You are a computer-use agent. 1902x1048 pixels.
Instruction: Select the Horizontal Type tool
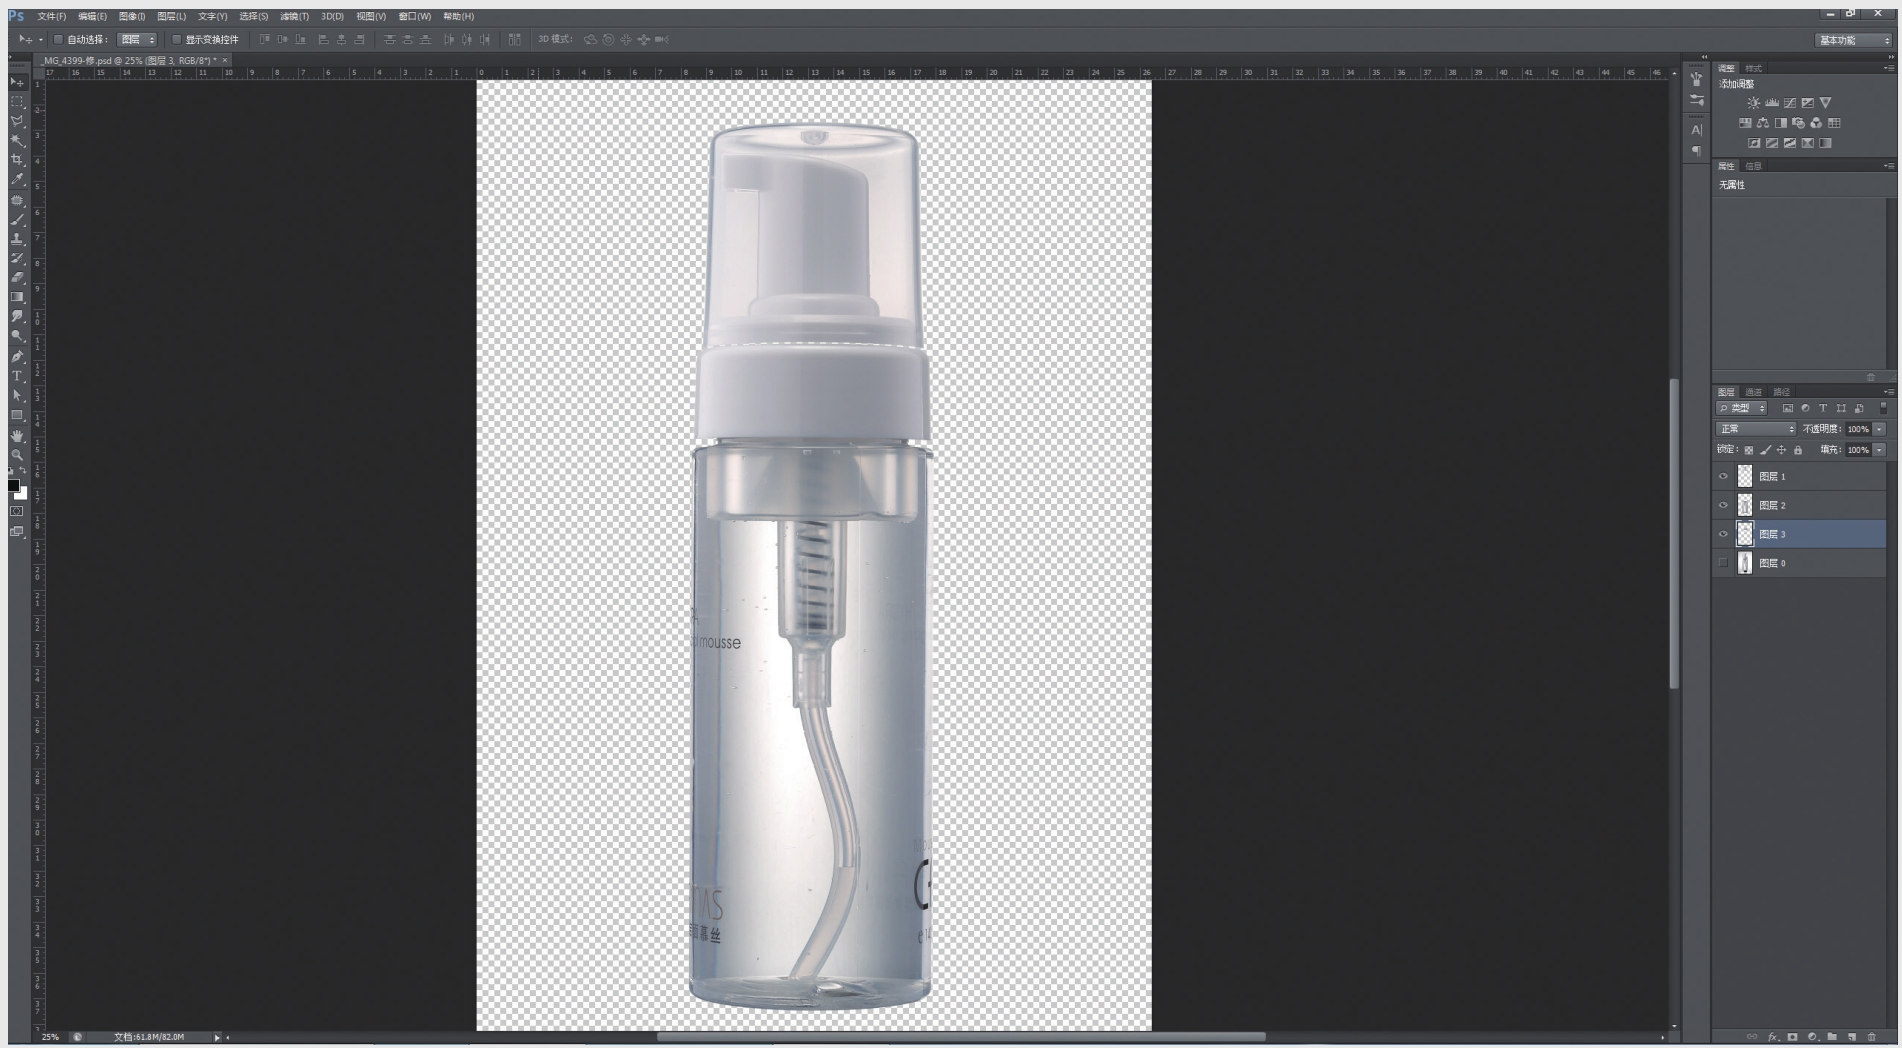(x=17, y=376)
